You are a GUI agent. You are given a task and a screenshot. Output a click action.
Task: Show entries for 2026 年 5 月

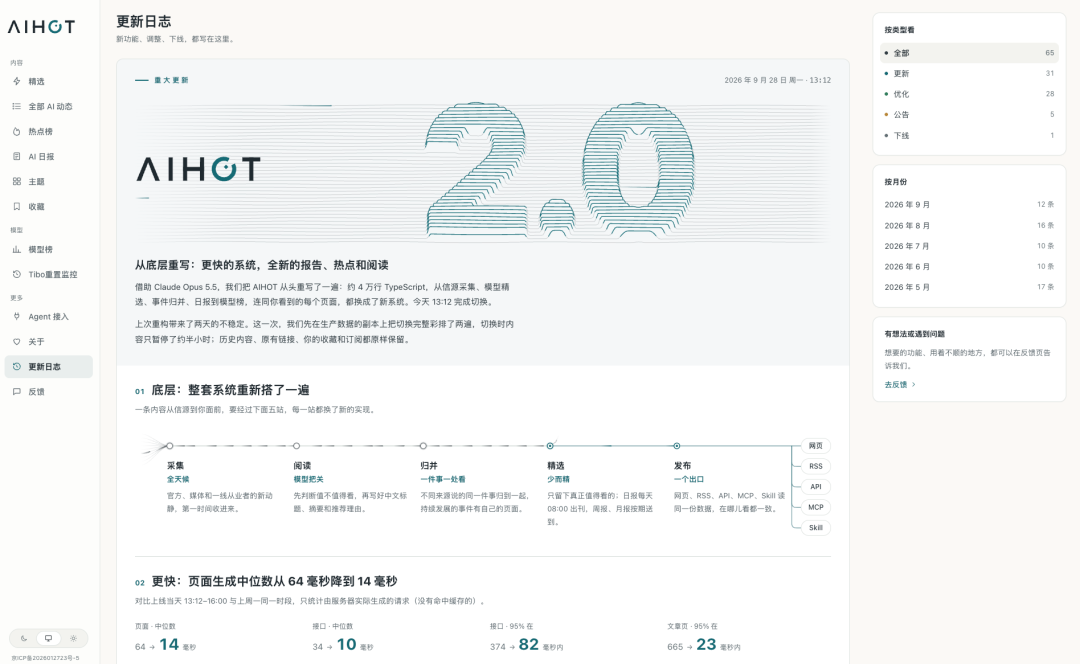click(969, 287)
